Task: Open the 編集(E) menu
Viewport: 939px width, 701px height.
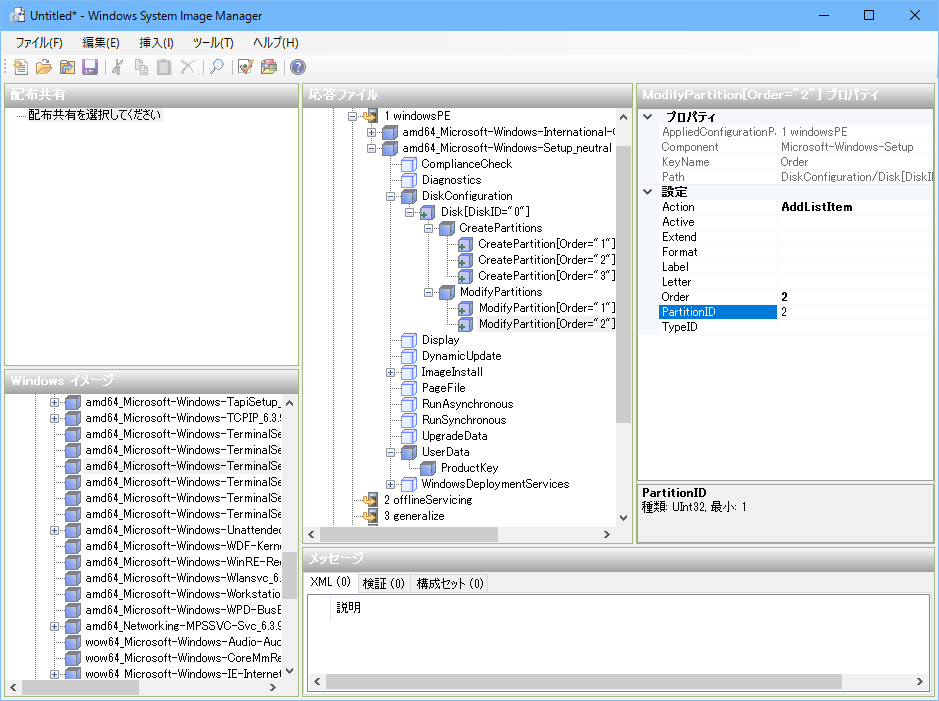Action: click(x=101, y=43)
